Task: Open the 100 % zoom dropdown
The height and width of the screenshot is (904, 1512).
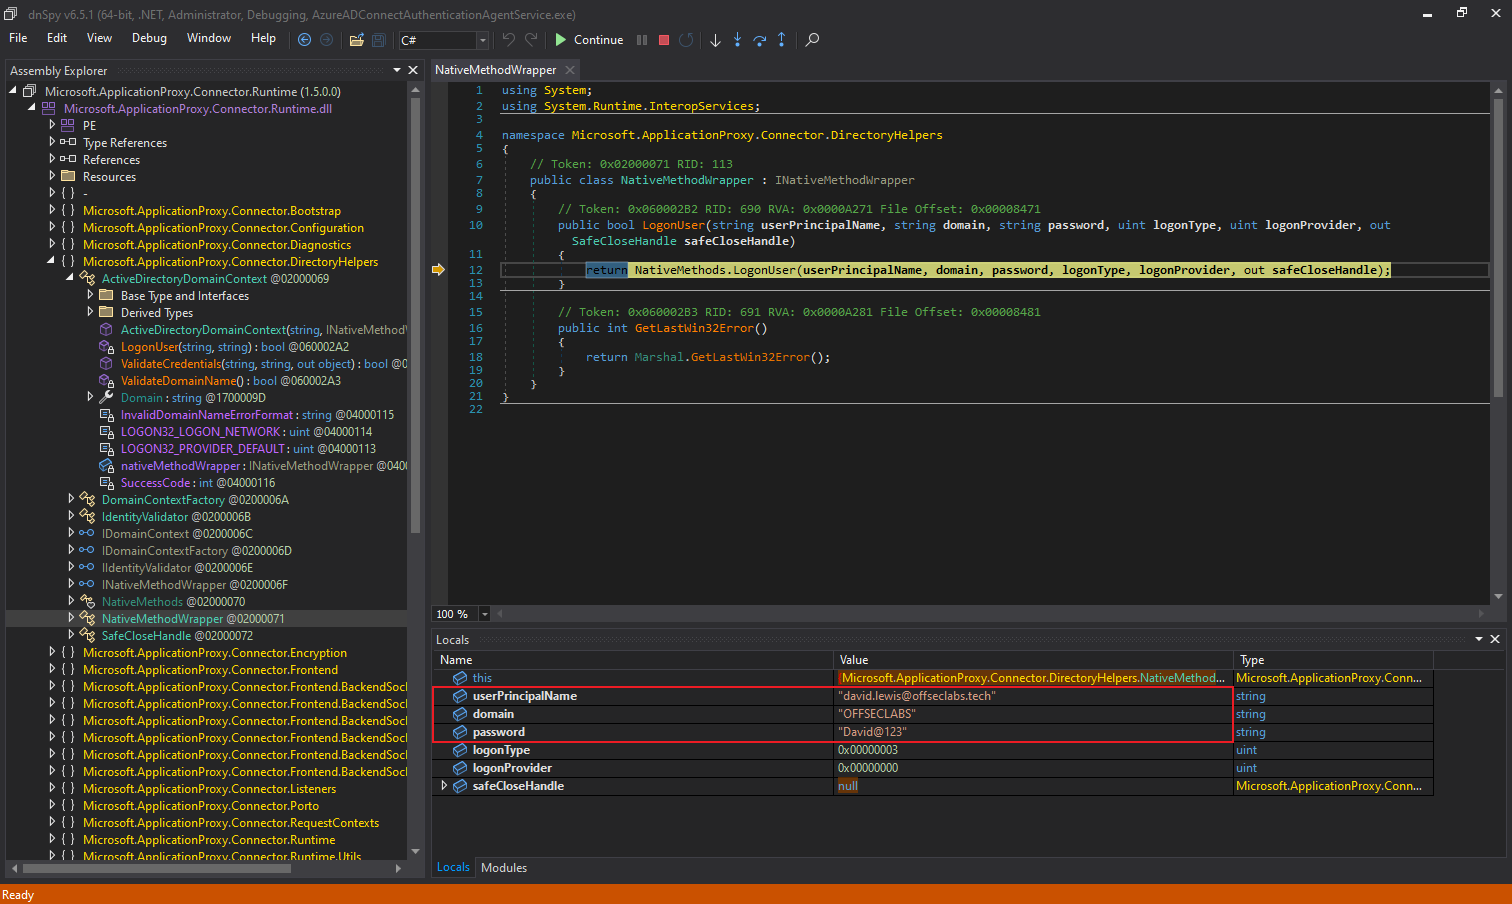Action: (485, 614)
